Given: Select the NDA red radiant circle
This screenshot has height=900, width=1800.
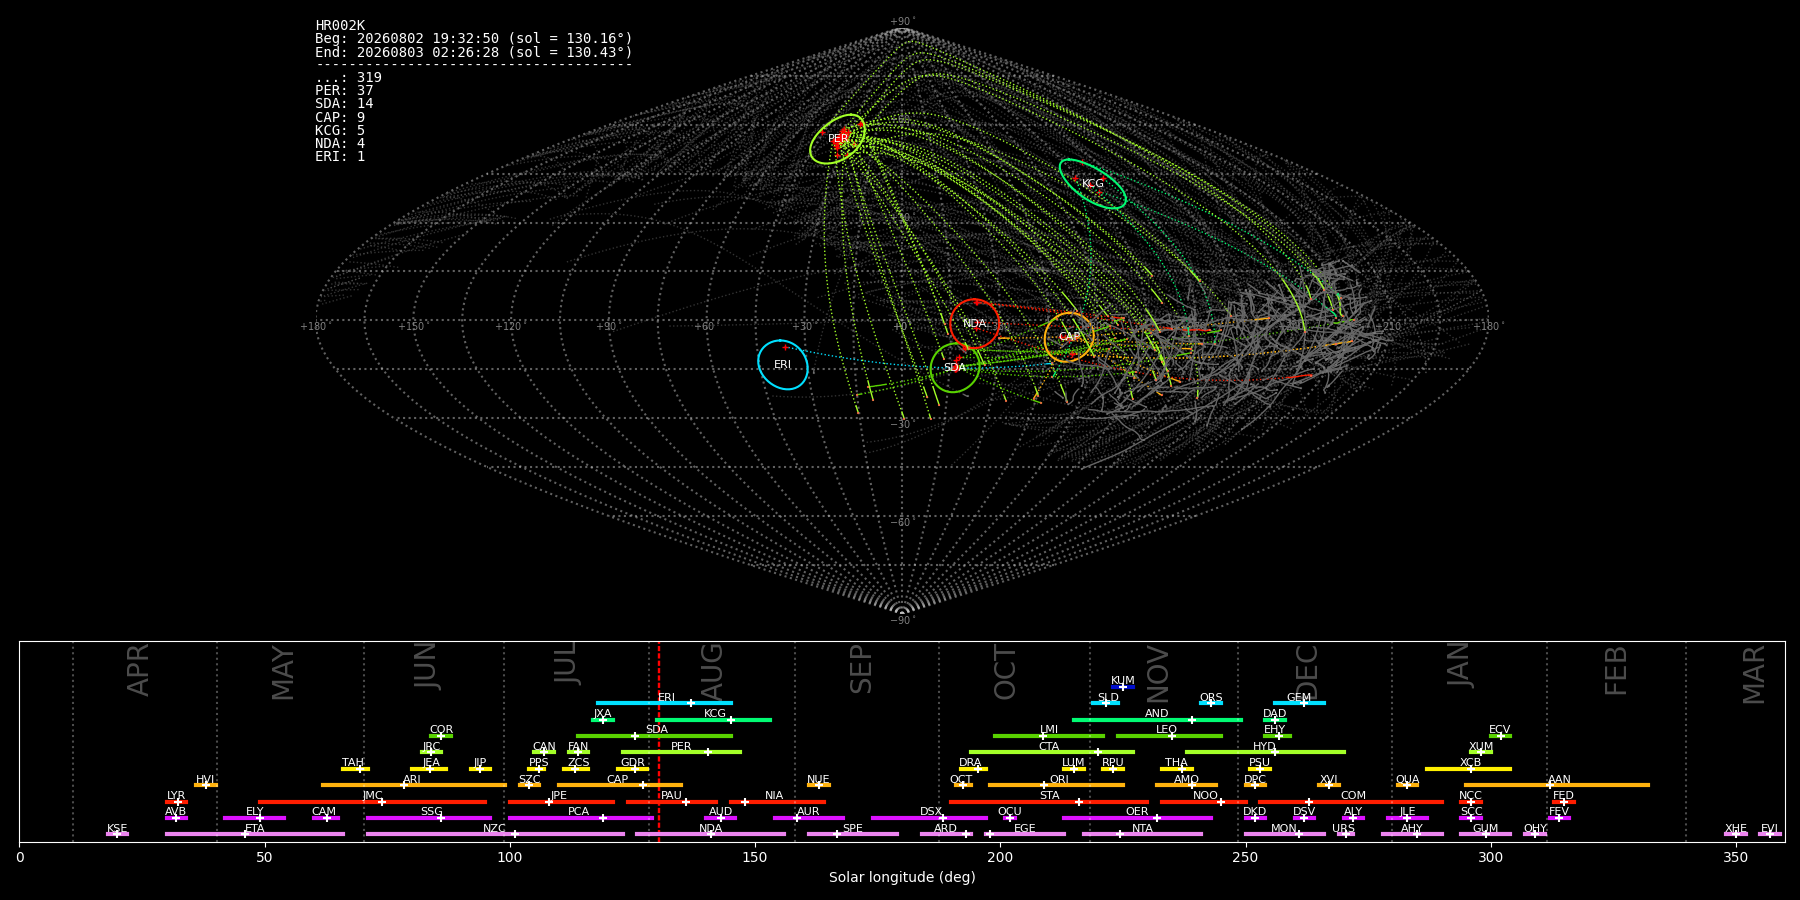Looking at the screenshot, I should pyautogui.click(x=975, y=324).
